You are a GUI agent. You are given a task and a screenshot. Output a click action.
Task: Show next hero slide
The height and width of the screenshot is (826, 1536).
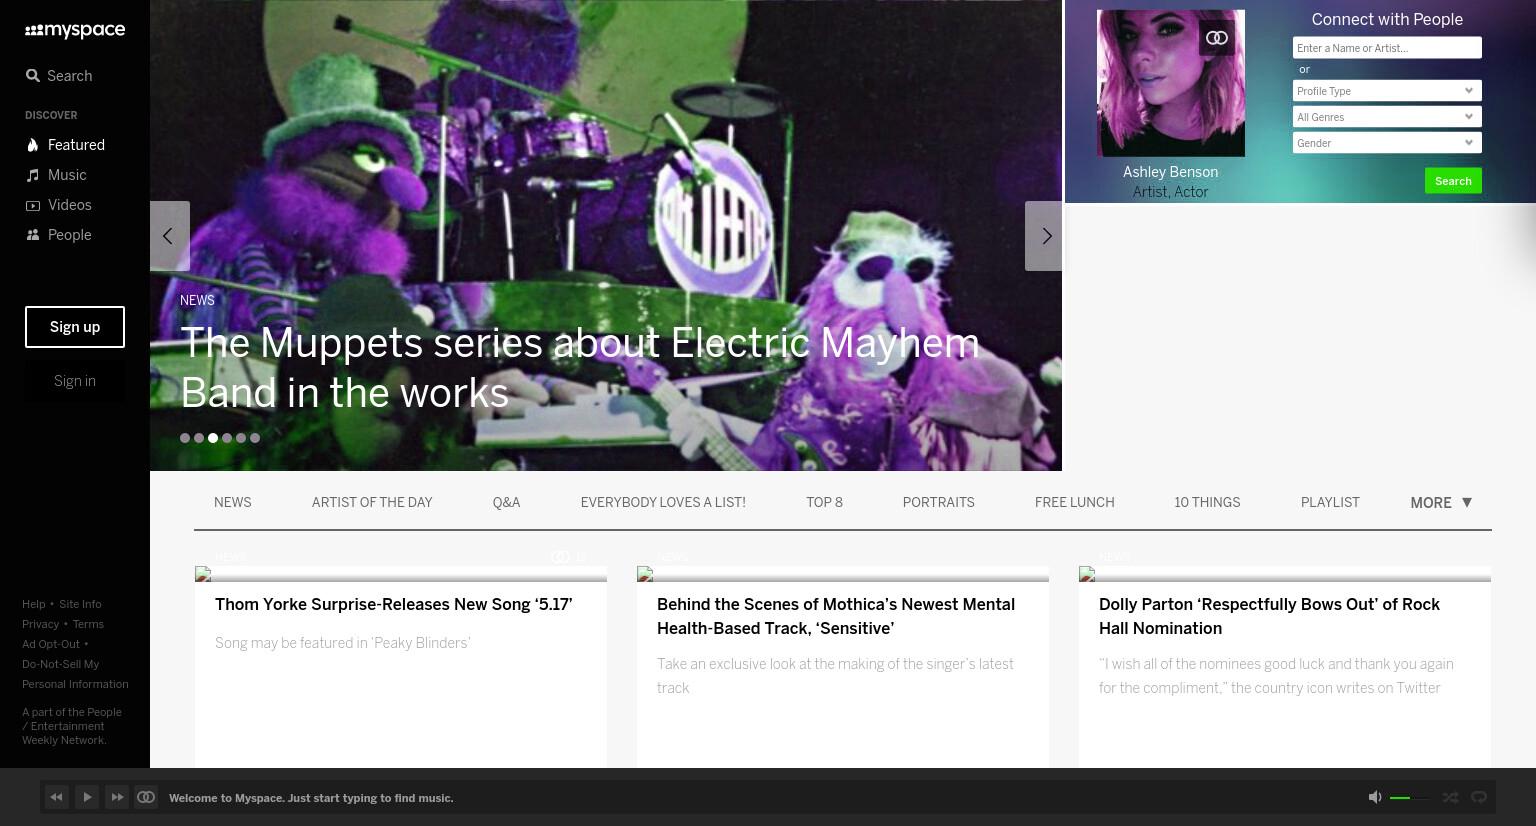1044,236
